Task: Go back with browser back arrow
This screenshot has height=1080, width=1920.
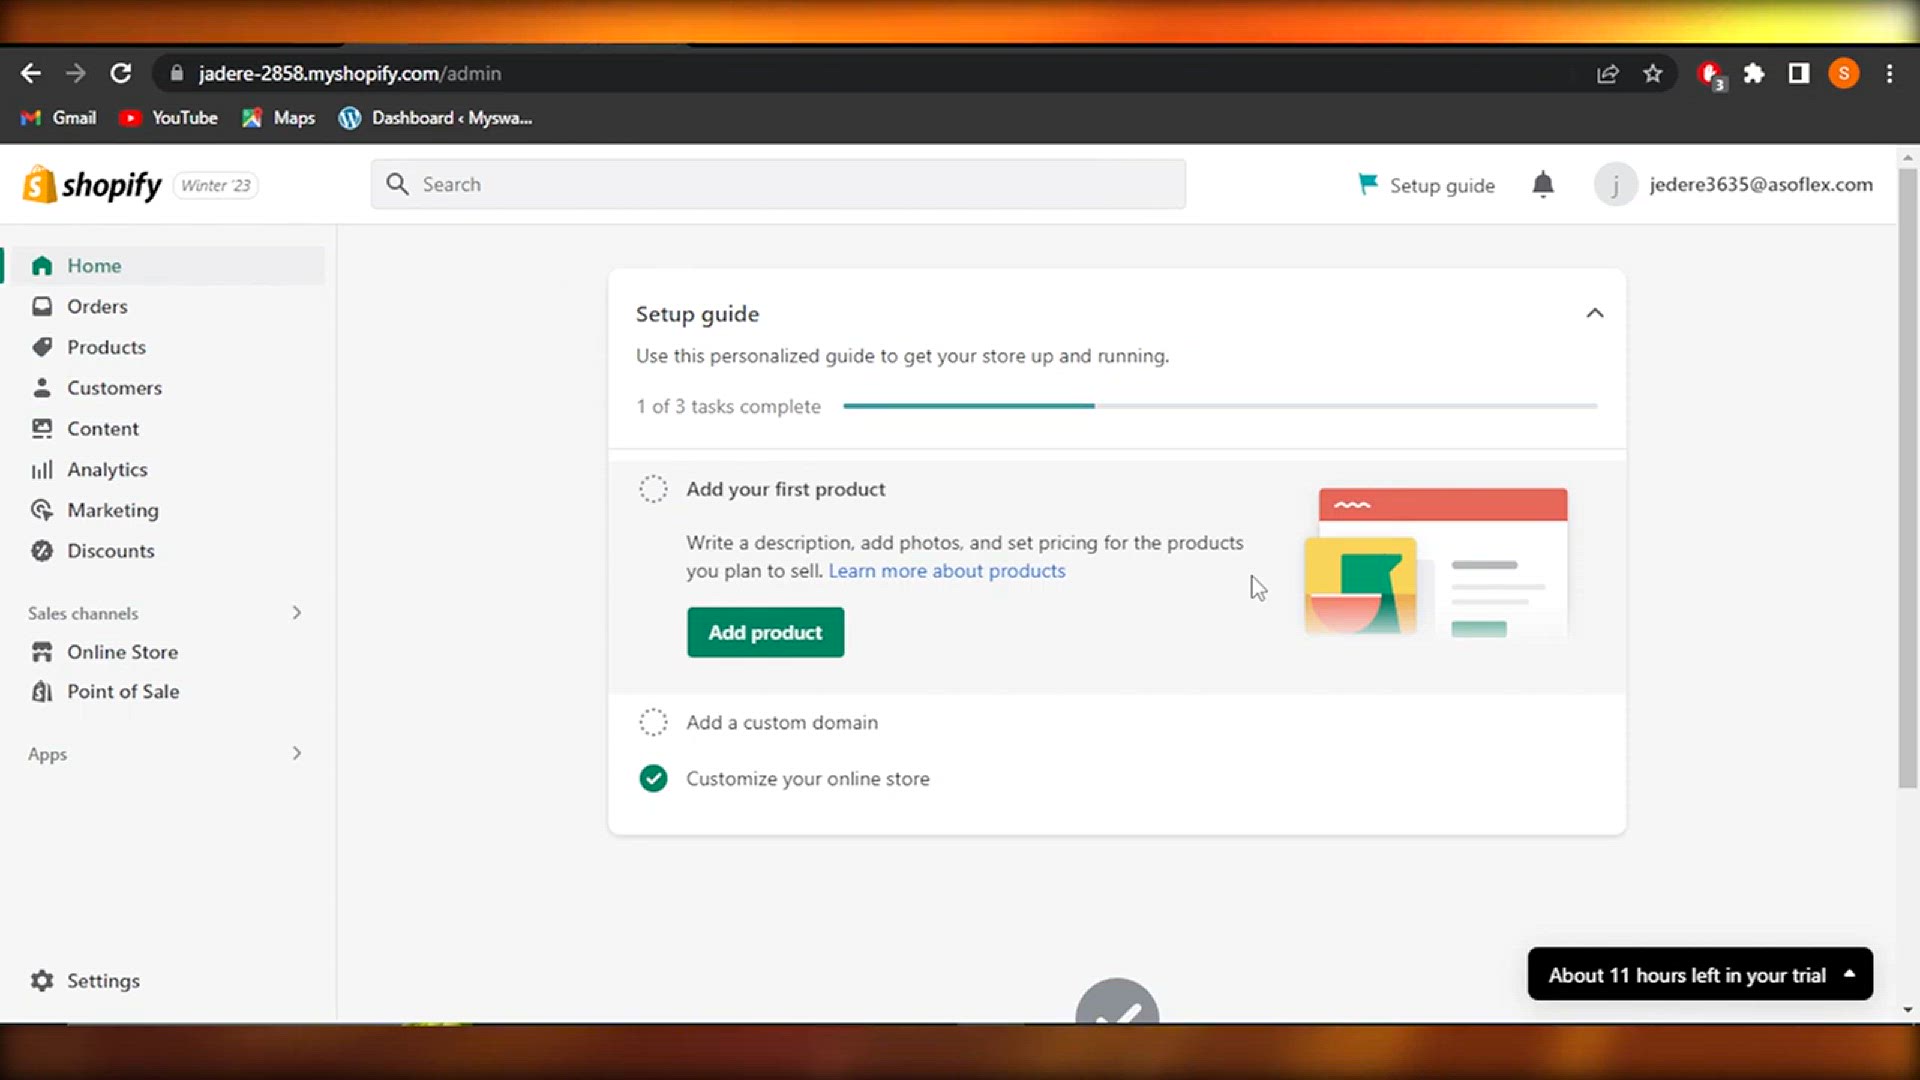Action: (x=30, y=73)
